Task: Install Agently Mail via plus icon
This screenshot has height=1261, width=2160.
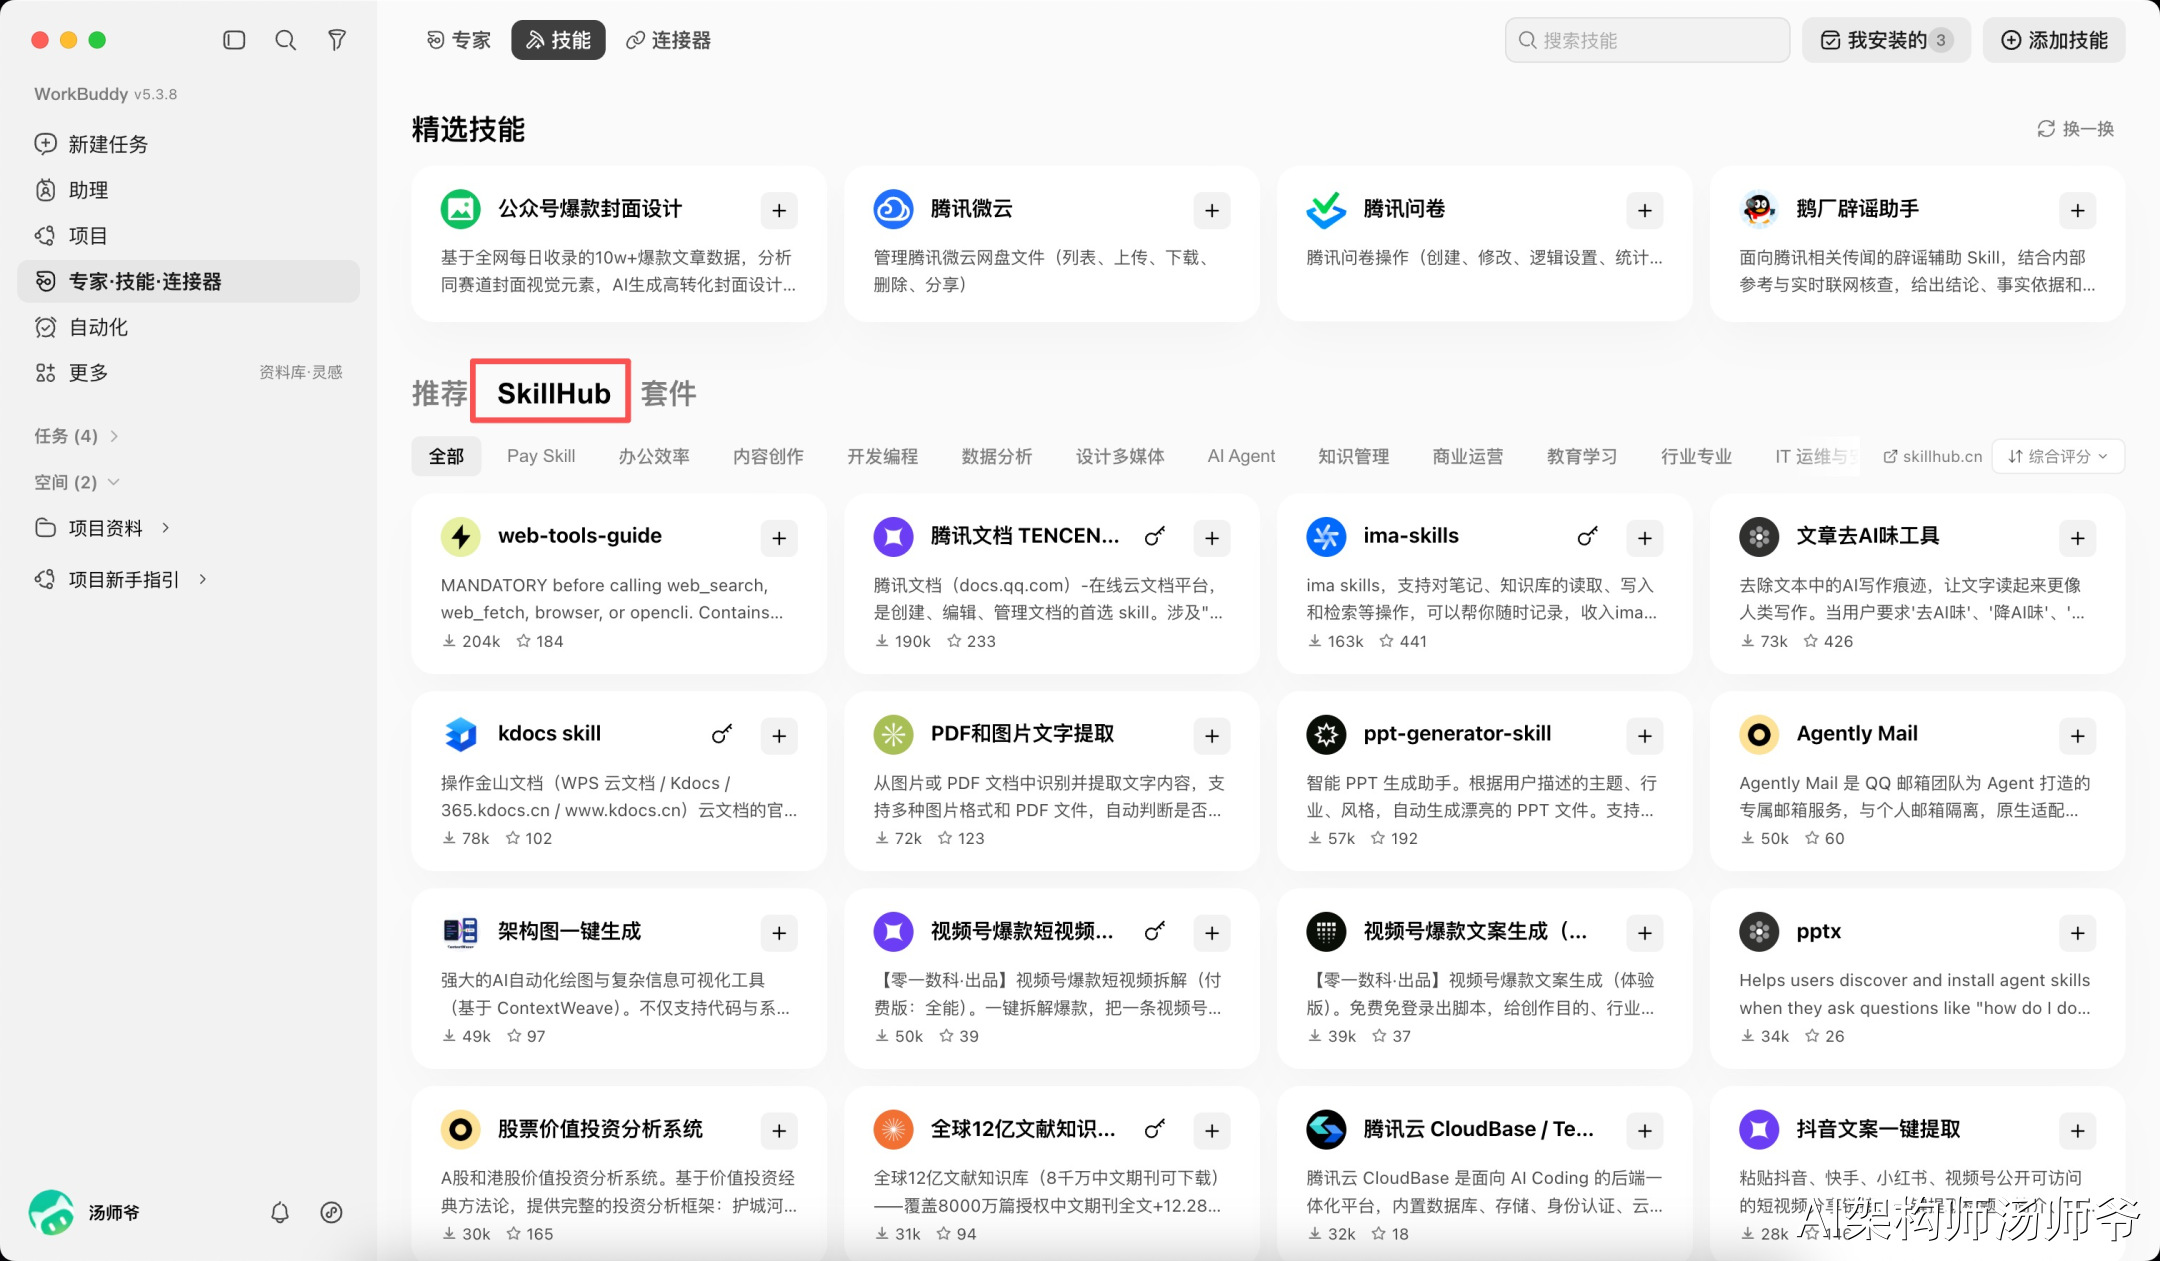Action: pos(2078,736)
